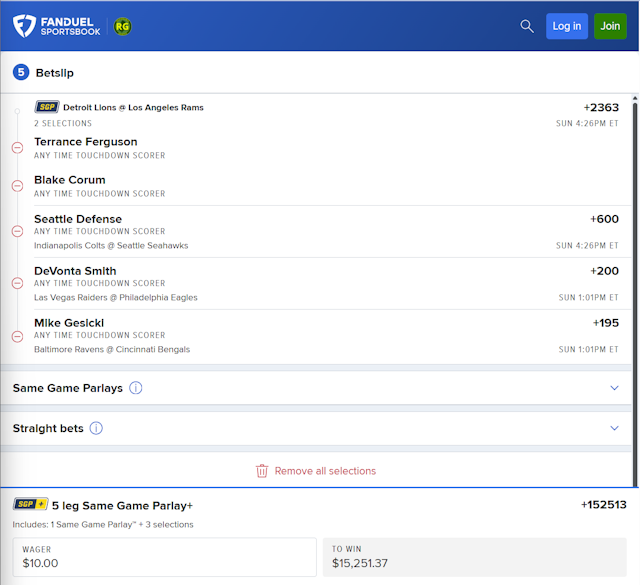
Task: Remove Terrance Ferguson selection
Action: (17, 148)
